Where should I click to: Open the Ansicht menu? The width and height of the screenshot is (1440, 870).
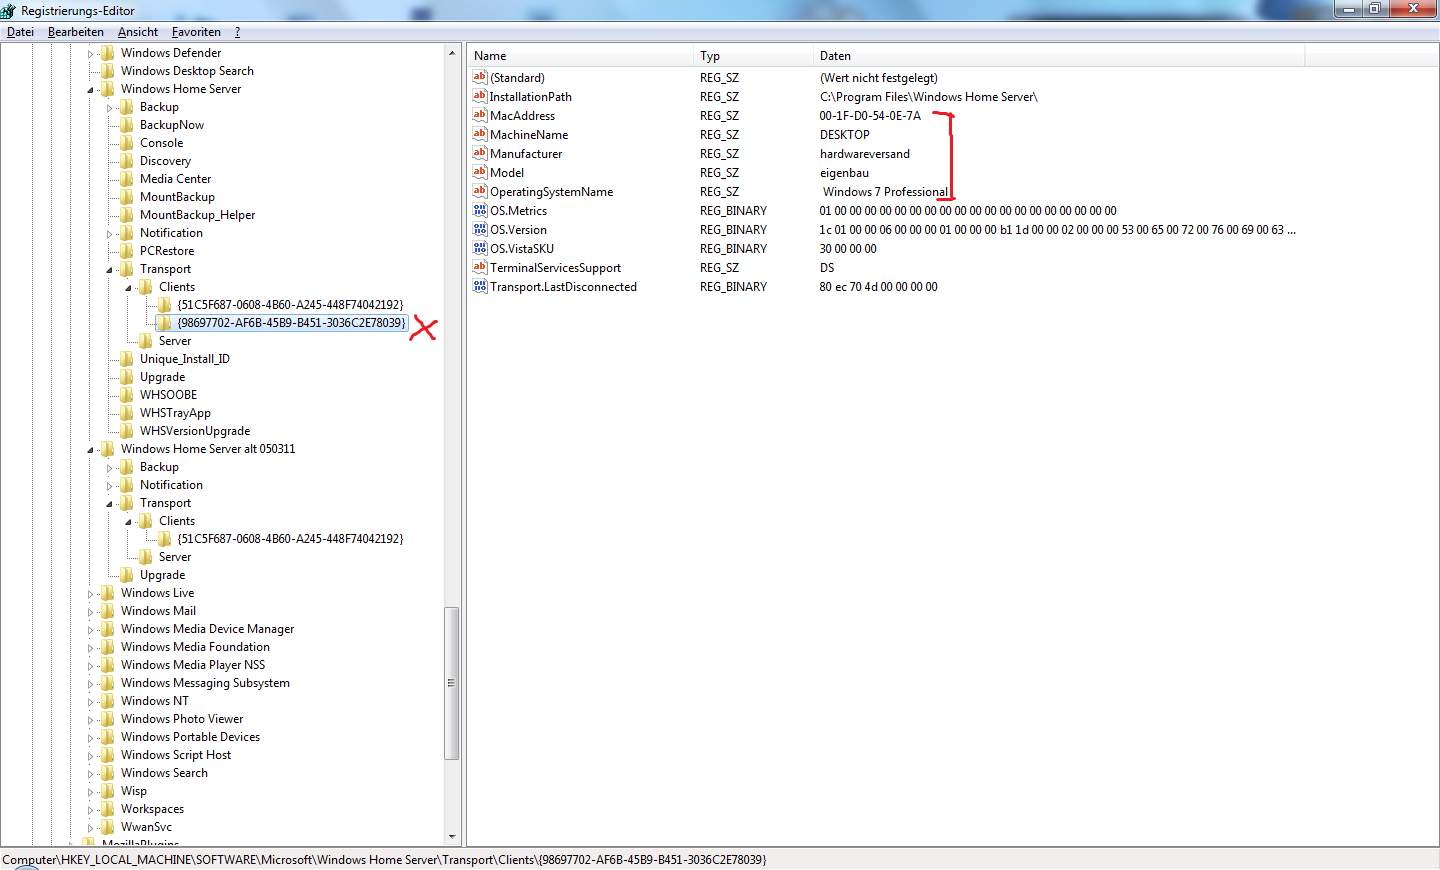[138, 32]
